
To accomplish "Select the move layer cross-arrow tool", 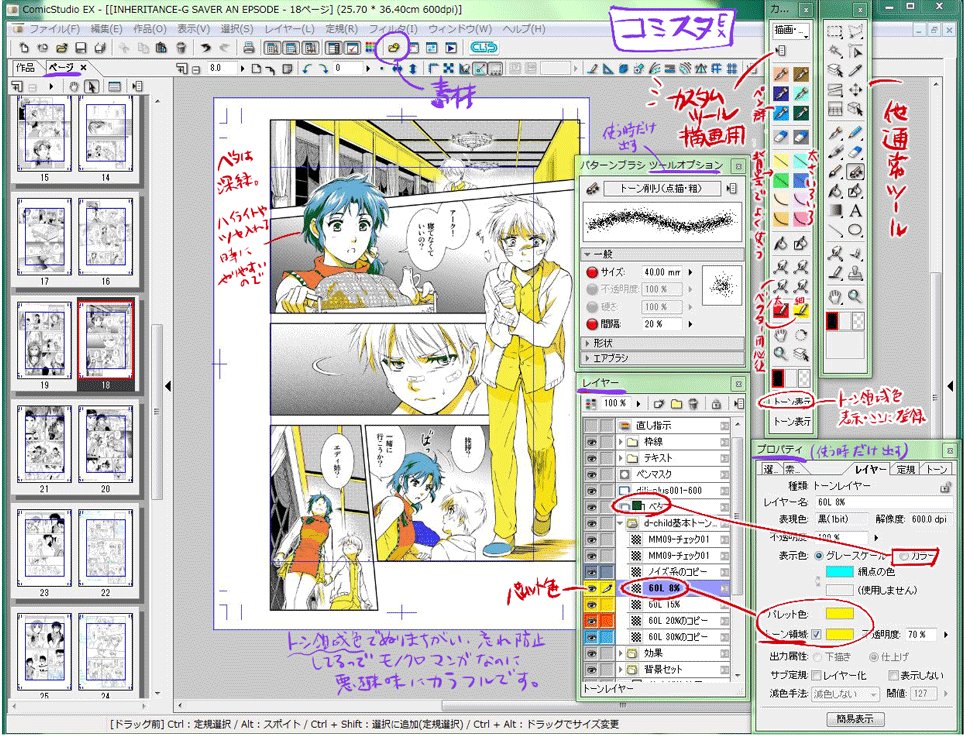I will pos(855,90).
